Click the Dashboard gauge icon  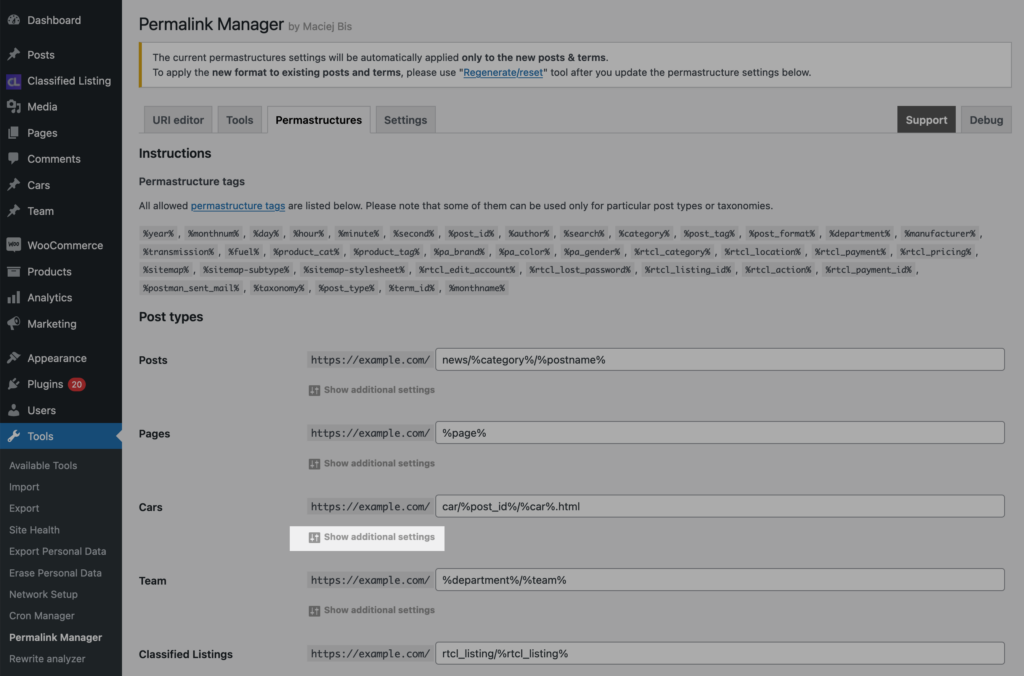[14, 20]
